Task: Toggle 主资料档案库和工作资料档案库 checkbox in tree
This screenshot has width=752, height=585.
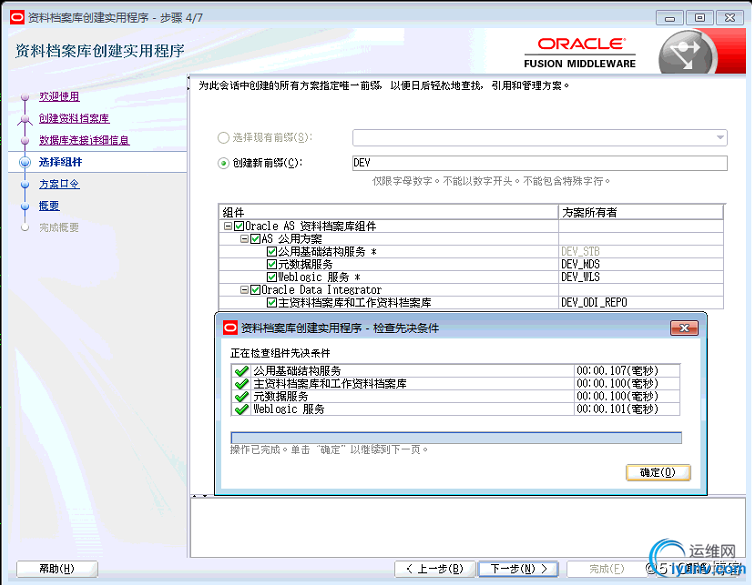Action: [272, 303]
